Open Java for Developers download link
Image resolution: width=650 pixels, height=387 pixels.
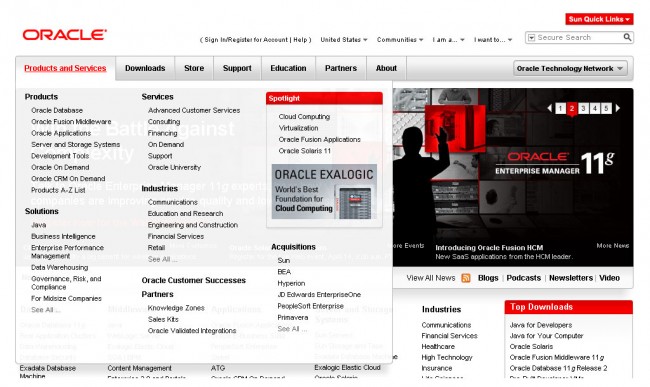(541, 325)
